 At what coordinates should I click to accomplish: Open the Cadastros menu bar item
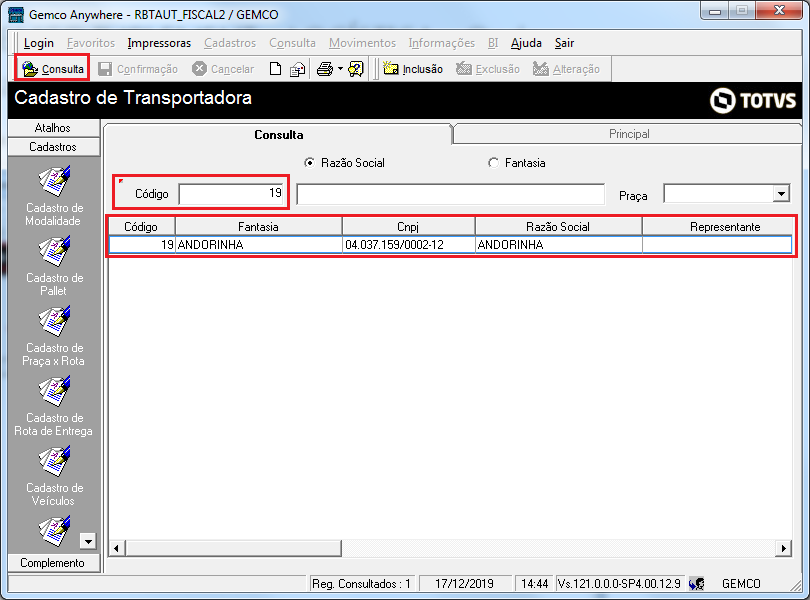230,43
